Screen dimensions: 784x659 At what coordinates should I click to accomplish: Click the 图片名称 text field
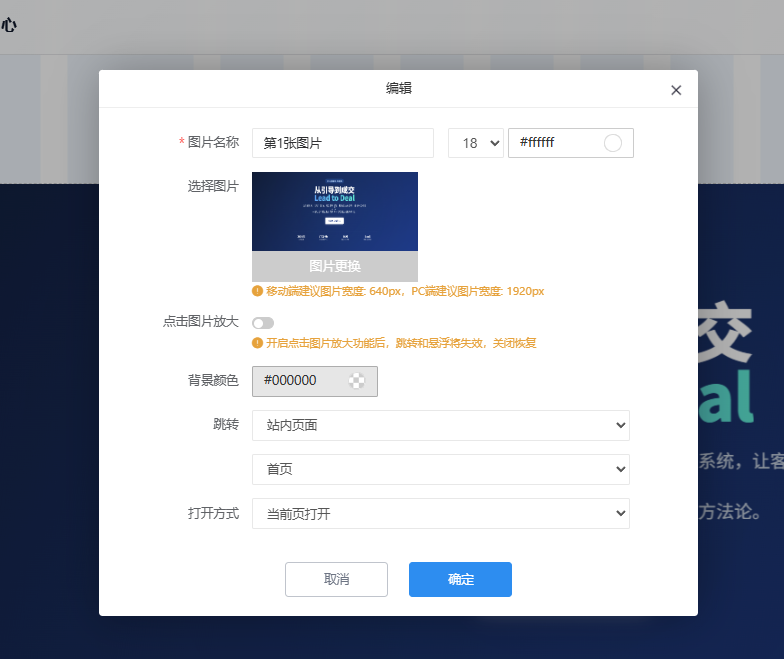pos(342,143)
